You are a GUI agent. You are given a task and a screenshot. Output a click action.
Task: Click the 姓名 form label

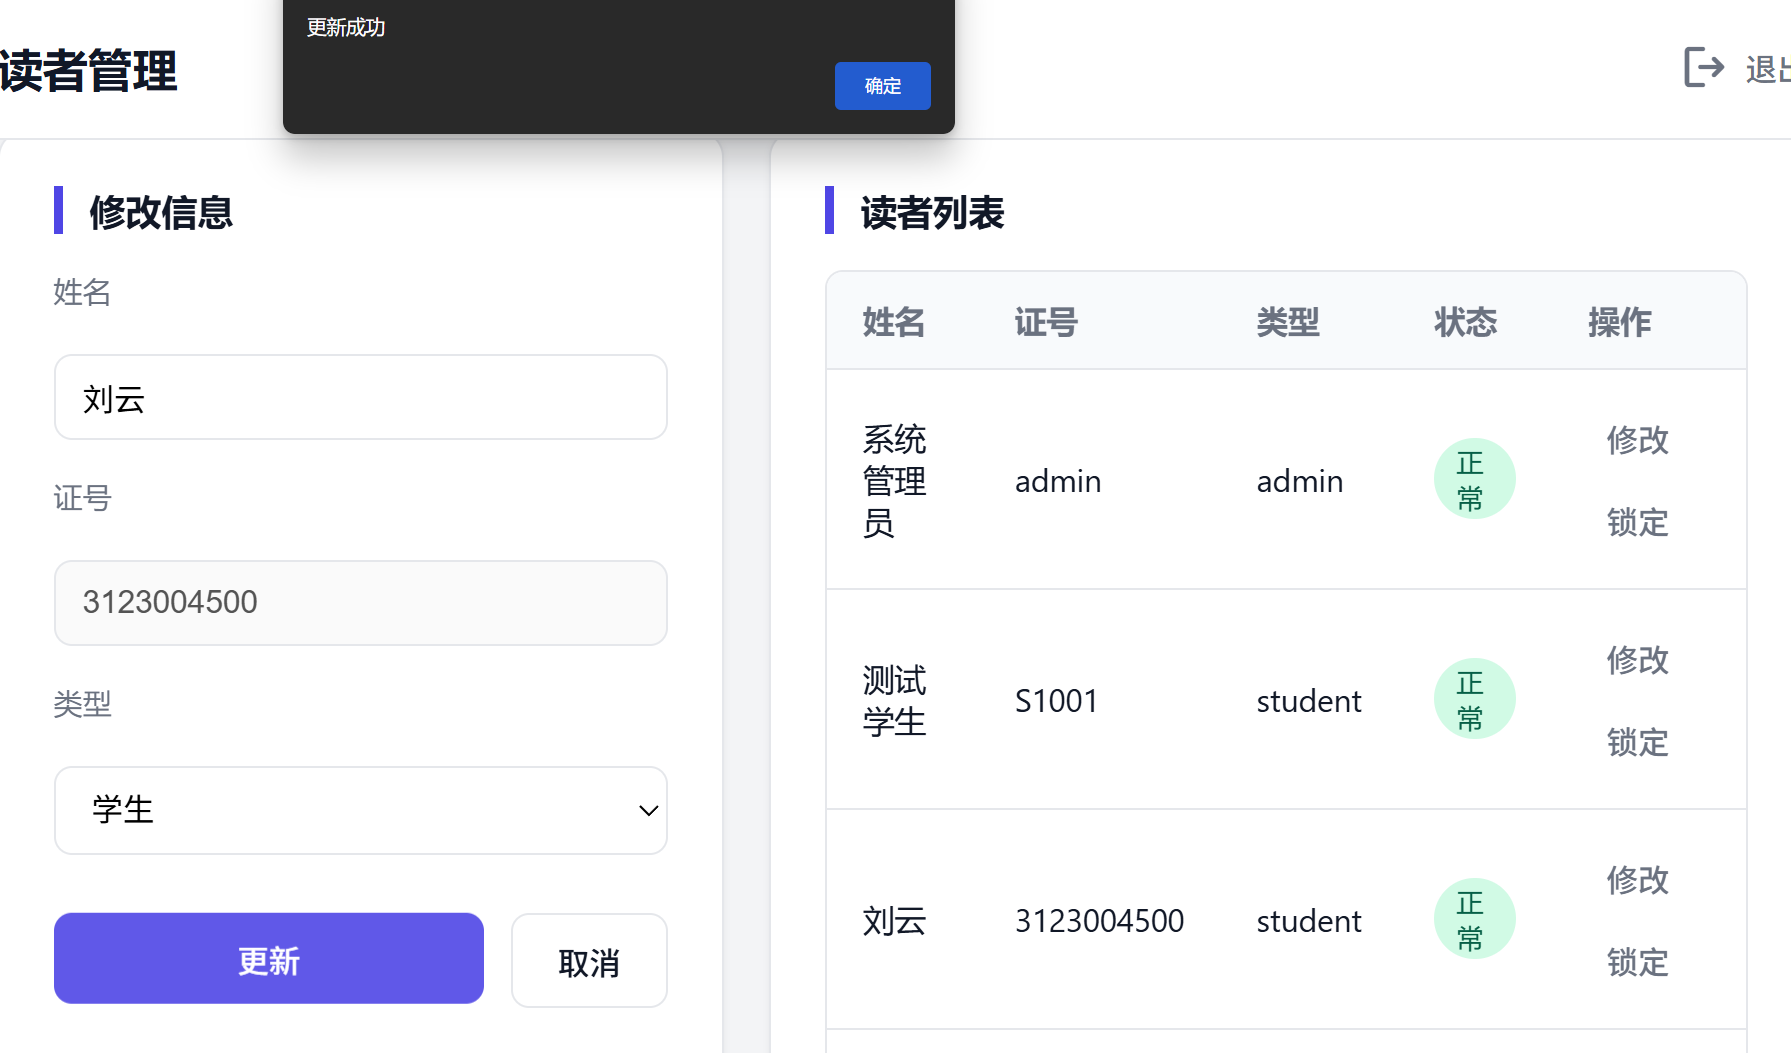(82, 292)
